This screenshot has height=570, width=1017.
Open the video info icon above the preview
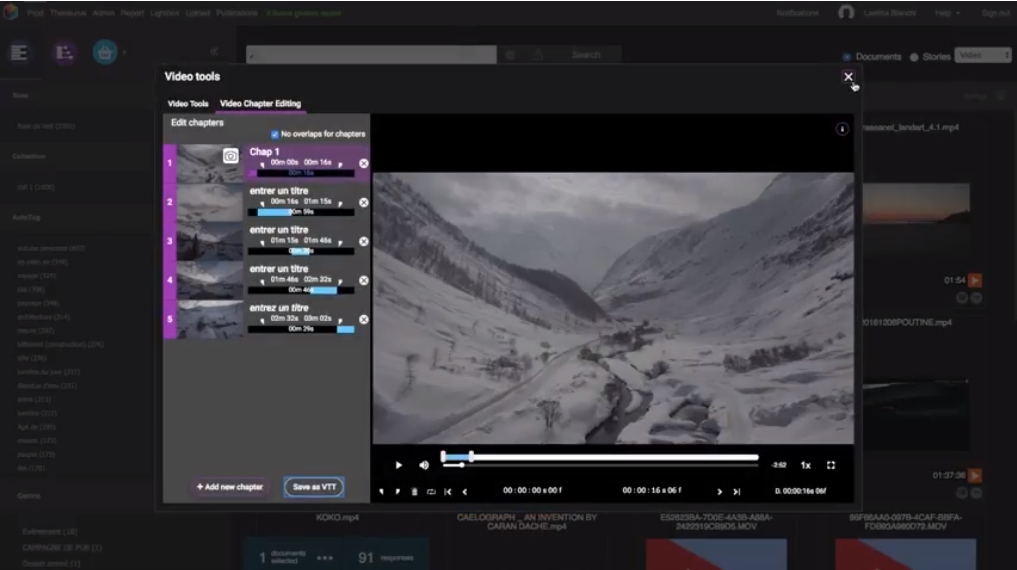click(x=842, y=129)
